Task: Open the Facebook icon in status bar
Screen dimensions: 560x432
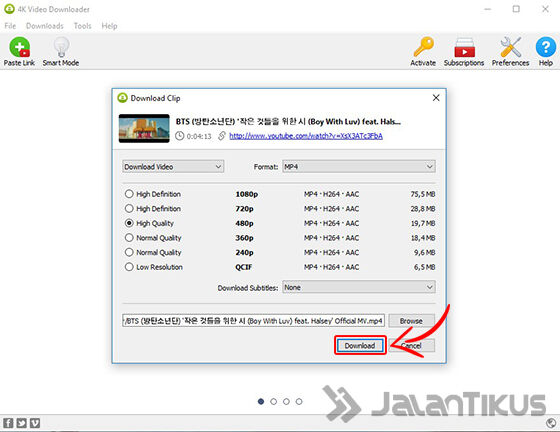Action: click(8, 423)
